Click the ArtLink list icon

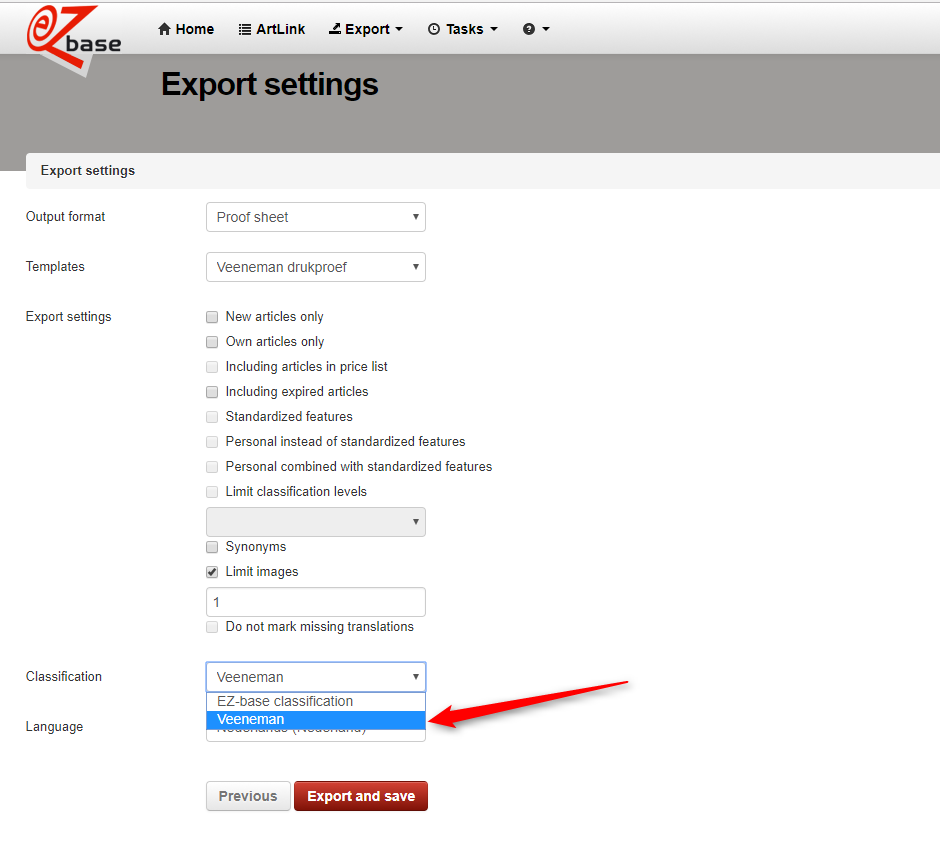[245, 29]
